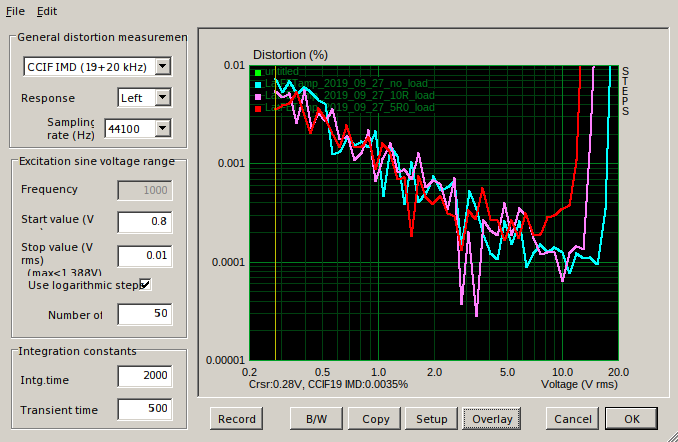Expand the Response channel dropdown arrow
Viewport: 678px width, 442px height.
[x=163, y=98]
